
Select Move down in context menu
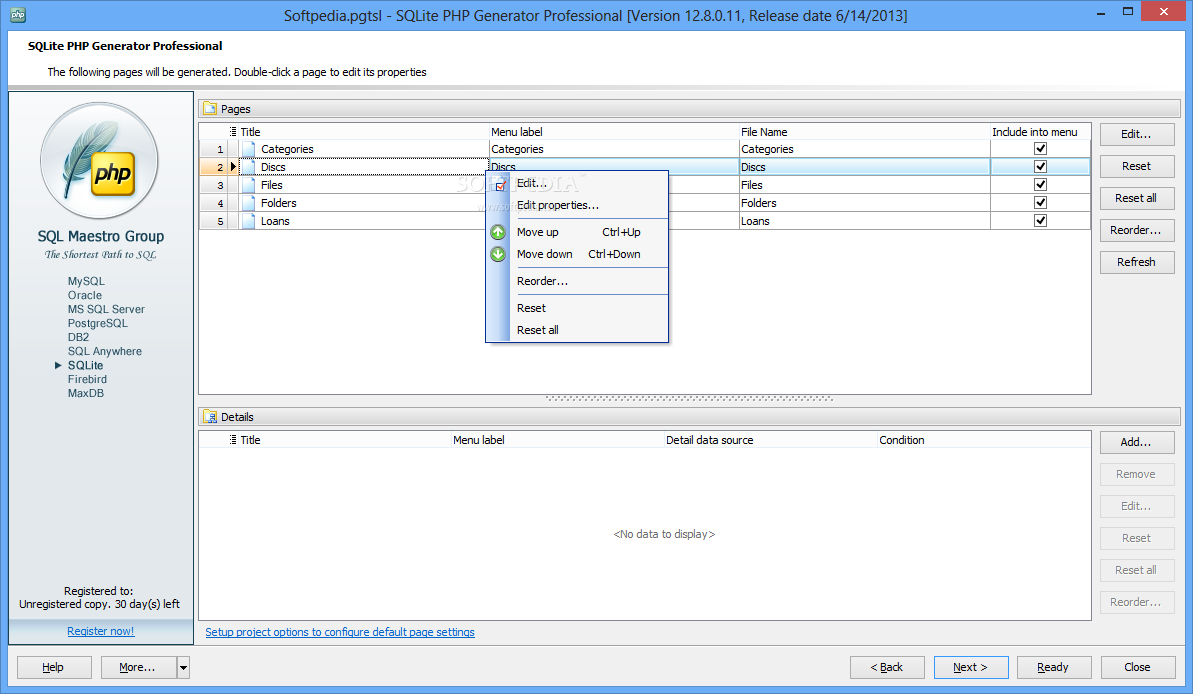tap(577, 254)
